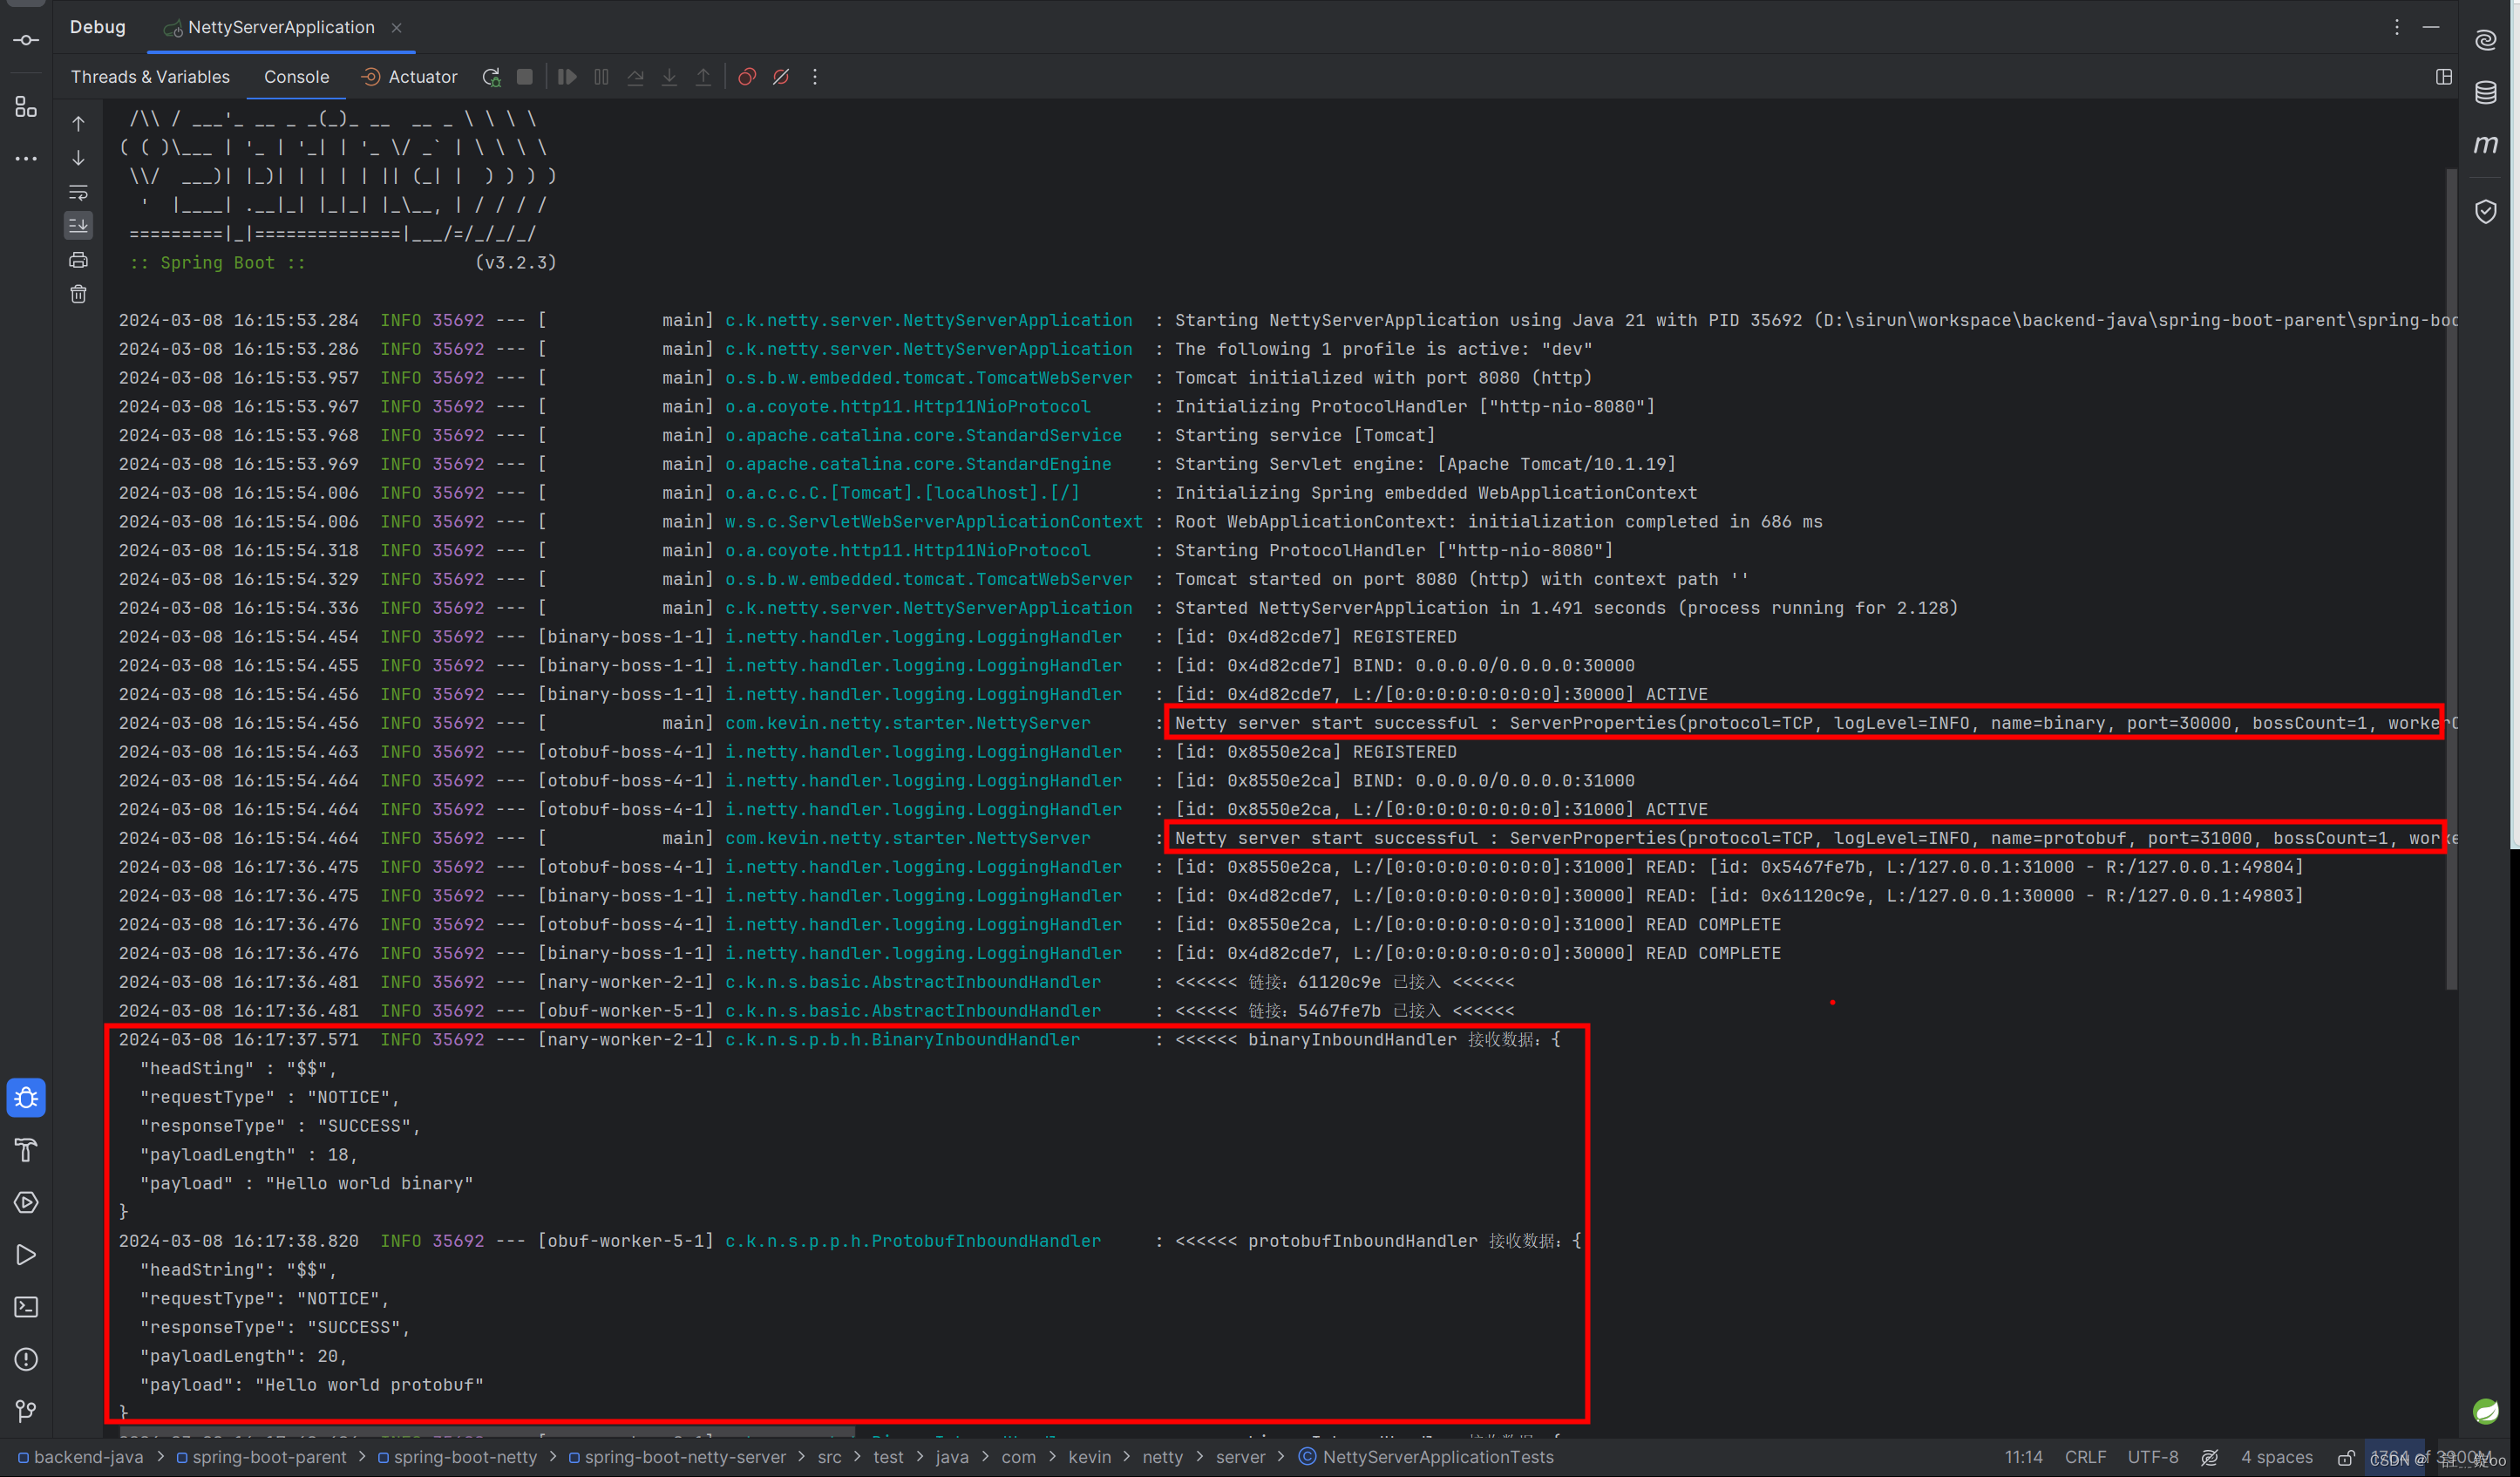Click the Step Into icon
This screenshot has height=1477, width=2520.
point(669,77)
